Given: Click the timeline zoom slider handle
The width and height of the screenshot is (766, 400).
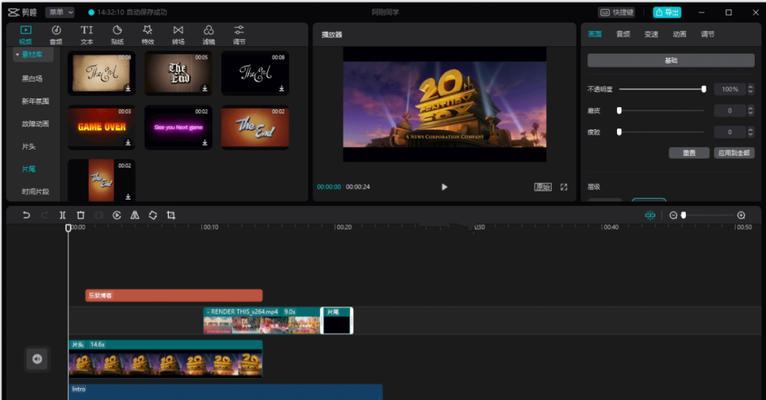Looking at the screenshot, I should coord(683,215).
